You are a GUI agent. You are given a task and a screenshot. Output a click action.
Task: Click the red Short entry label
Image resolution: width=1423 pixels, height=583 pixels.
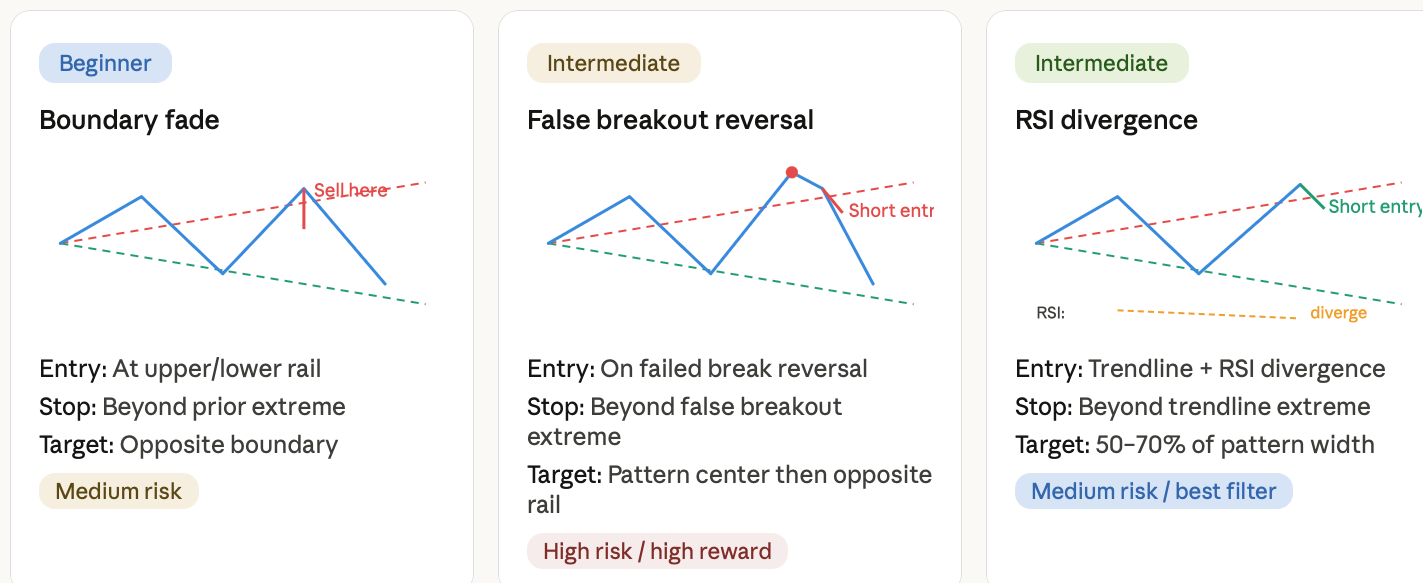[890, 210]
